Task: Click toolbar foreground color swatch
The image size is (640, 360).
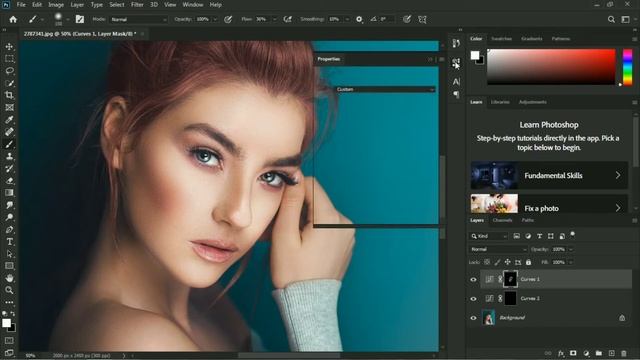Action: click(x=7, y=323)
